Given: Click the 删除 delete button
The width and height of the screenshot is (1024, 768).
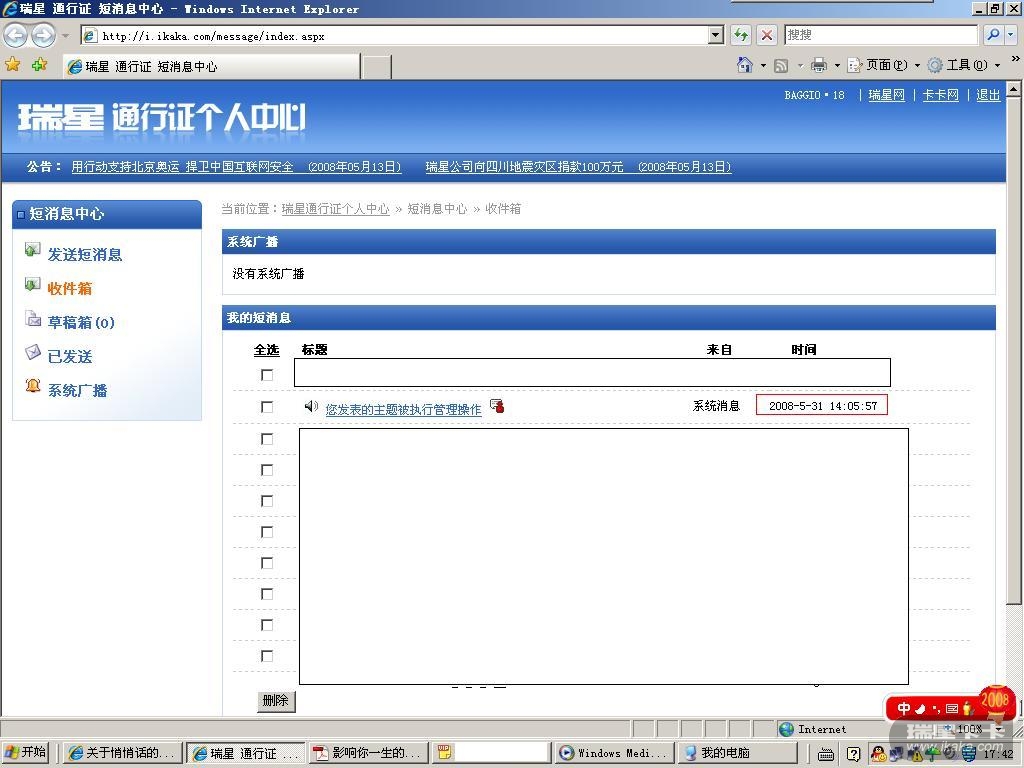Looking at the screenshot, I should point(276,701).
